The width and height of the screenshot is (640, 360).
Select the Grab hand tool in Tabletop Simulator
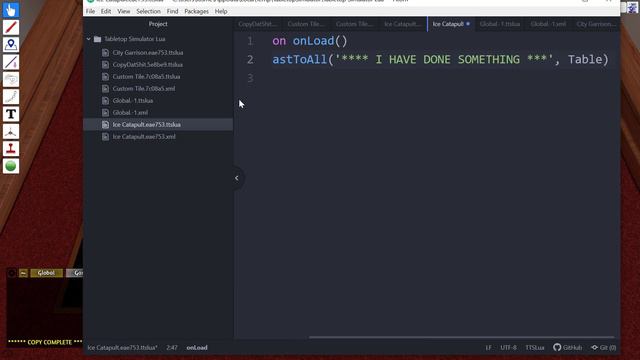point(11,10)
